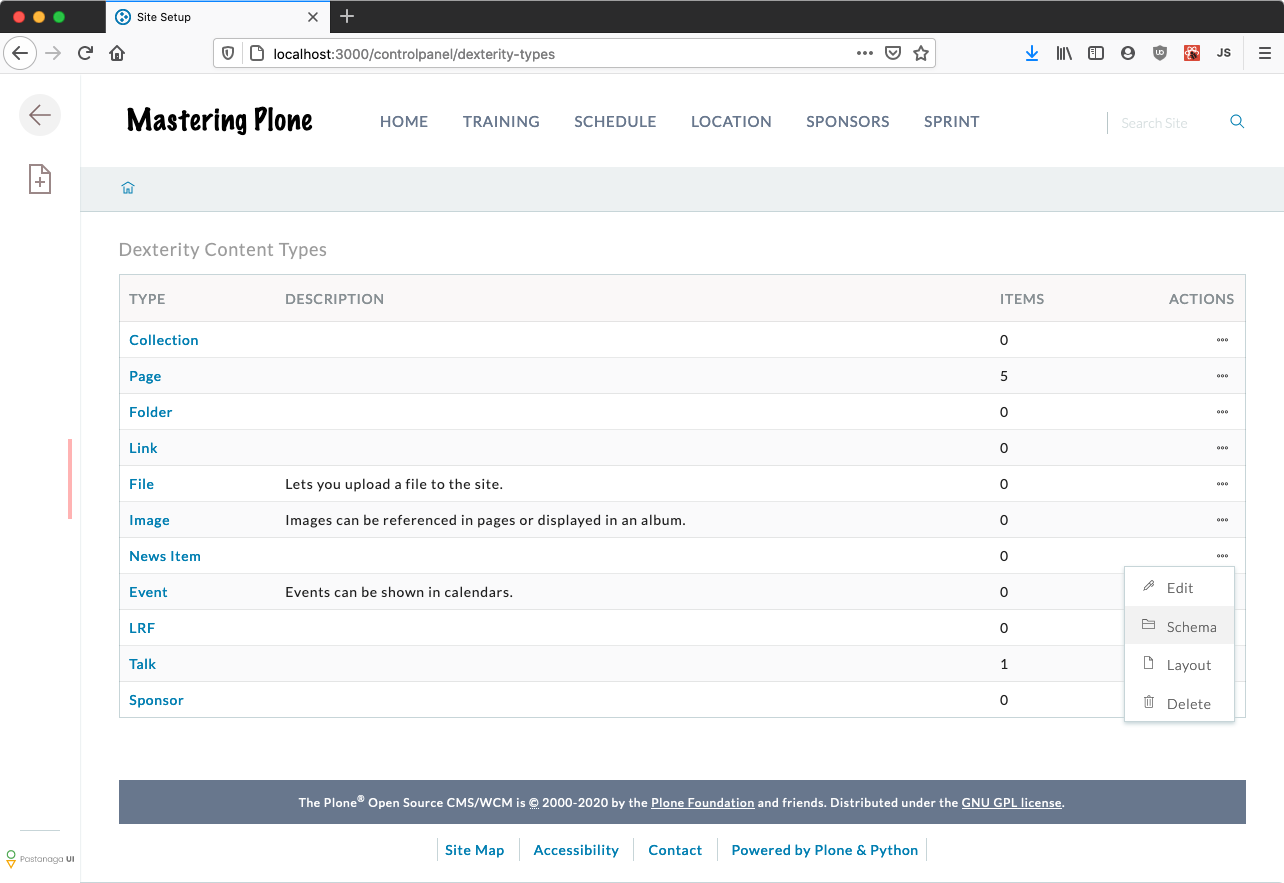Open the News Item content type
This screenshot has width=1284, height=883.
coord(165,556)
